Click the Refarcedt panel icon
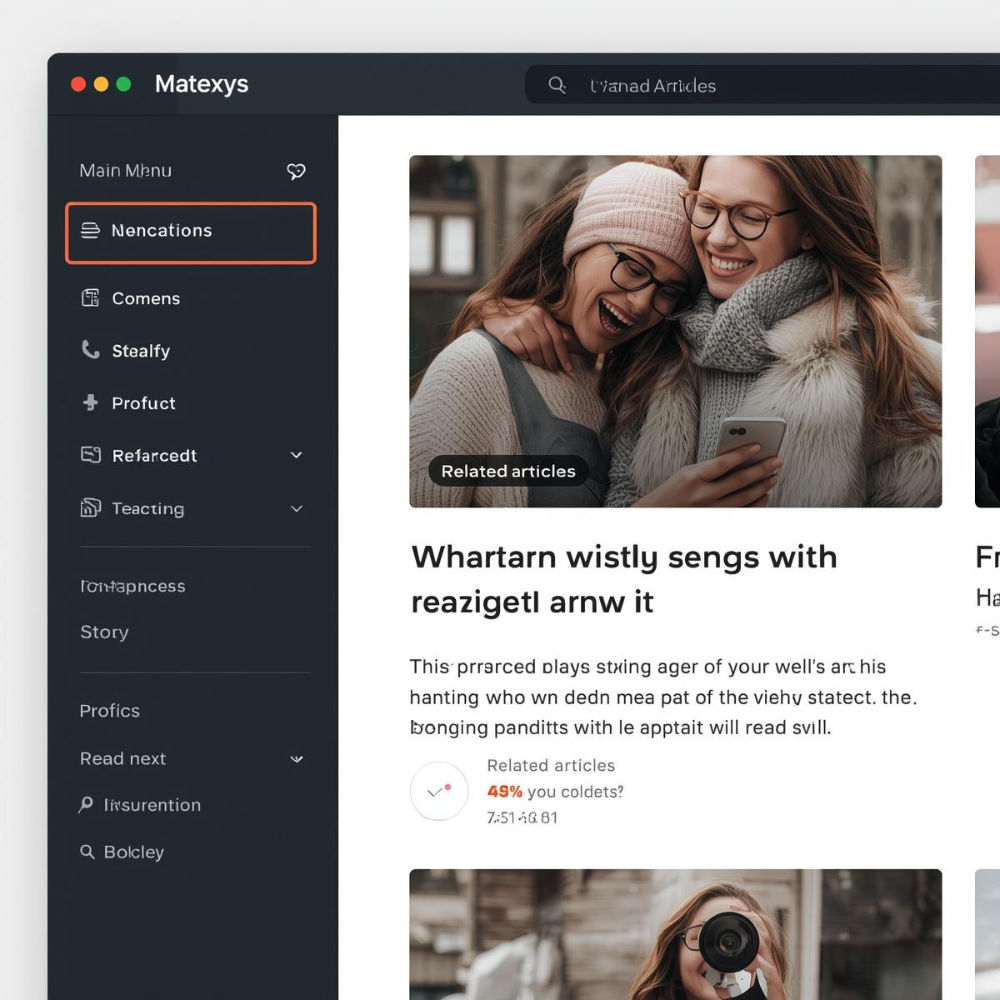This screenshot has height=1000, width=1000. (90, 455)
